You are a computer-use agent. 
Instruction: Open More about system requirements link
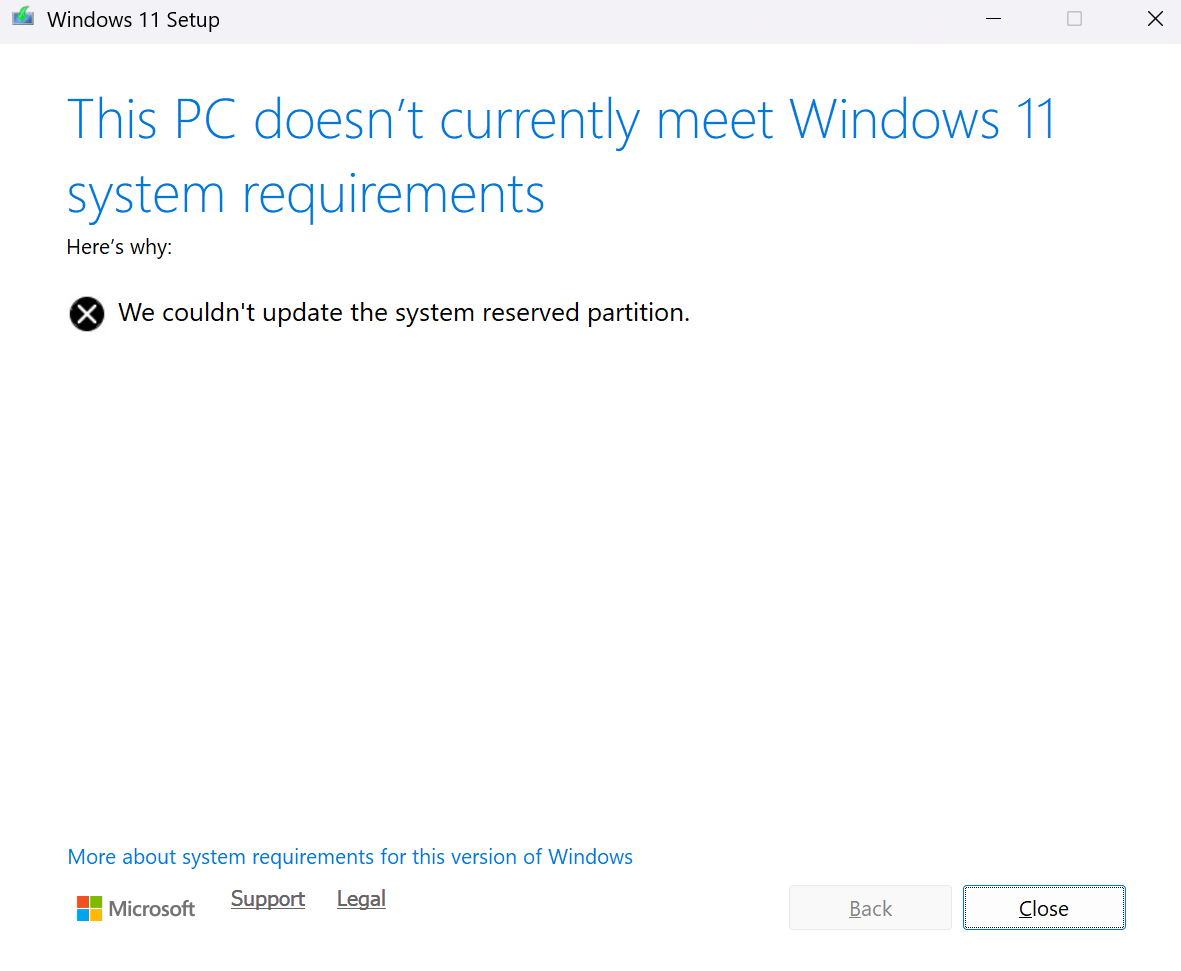coord(349,856)
